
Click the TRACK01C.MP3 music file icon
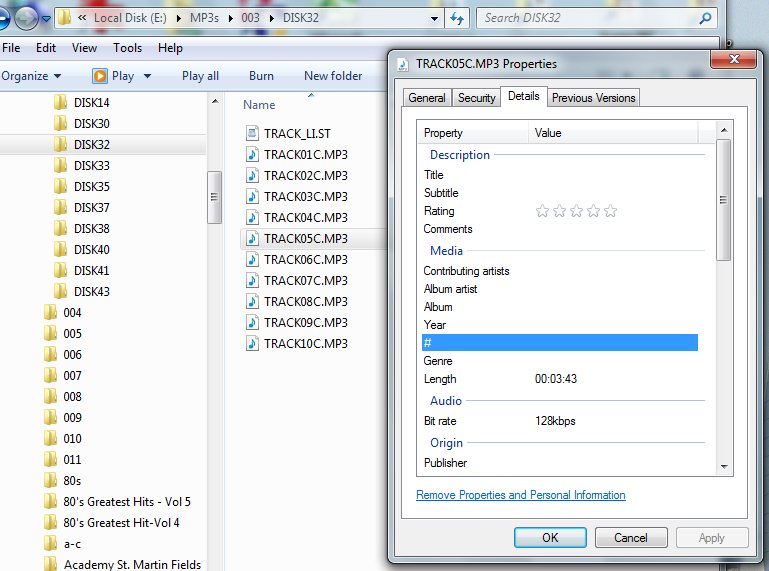coord(252,154)
